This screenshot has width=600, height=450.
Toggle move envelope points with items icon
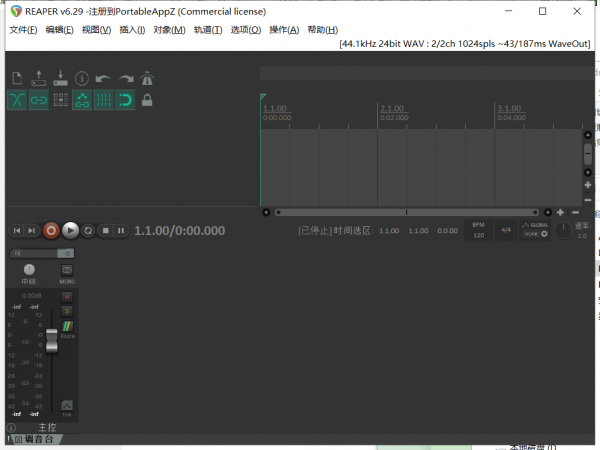82,100
